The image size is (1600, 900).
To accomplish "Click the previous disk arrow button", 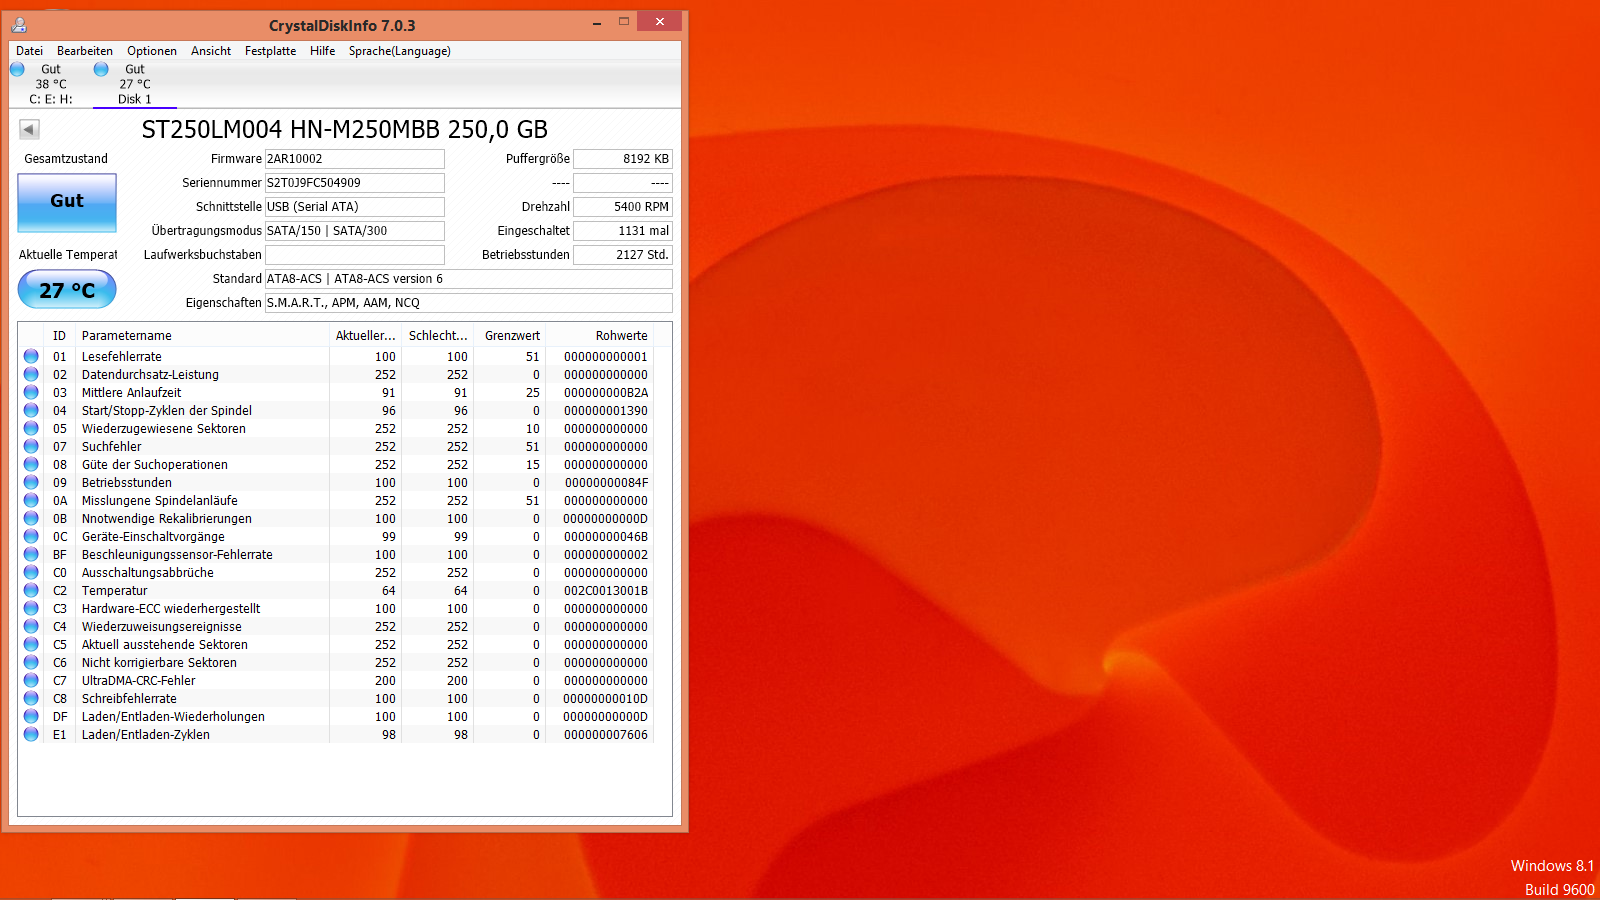I will tap(30, 129).
